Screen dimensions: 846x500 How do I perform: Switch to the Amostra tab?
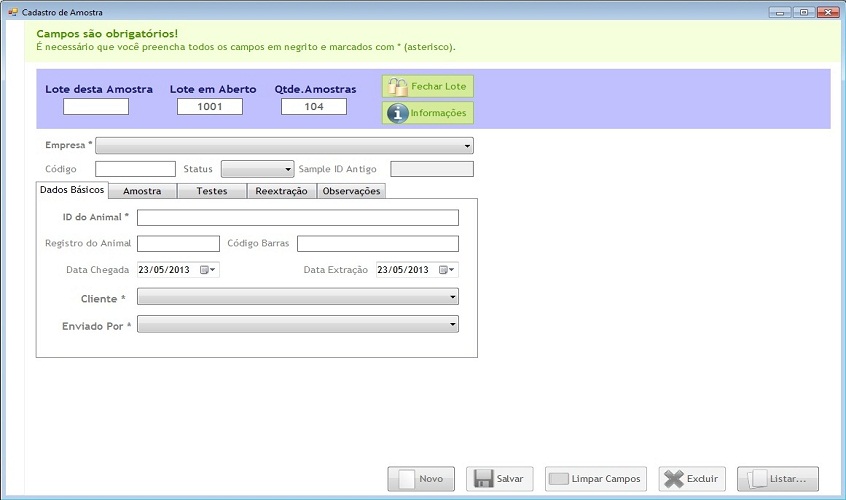click(142, 191)
